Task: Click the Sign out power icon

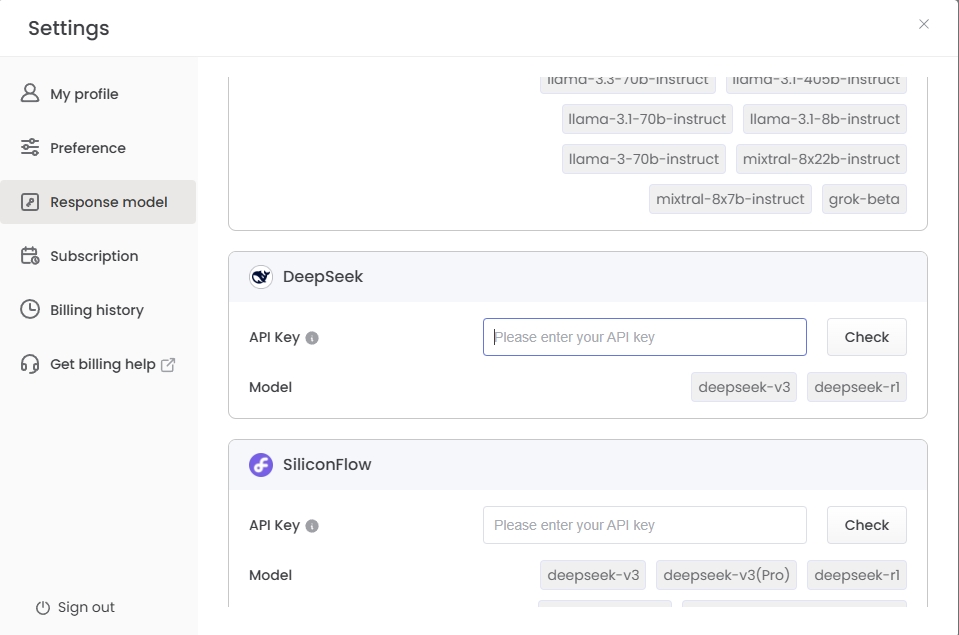Action: [43, 608]
